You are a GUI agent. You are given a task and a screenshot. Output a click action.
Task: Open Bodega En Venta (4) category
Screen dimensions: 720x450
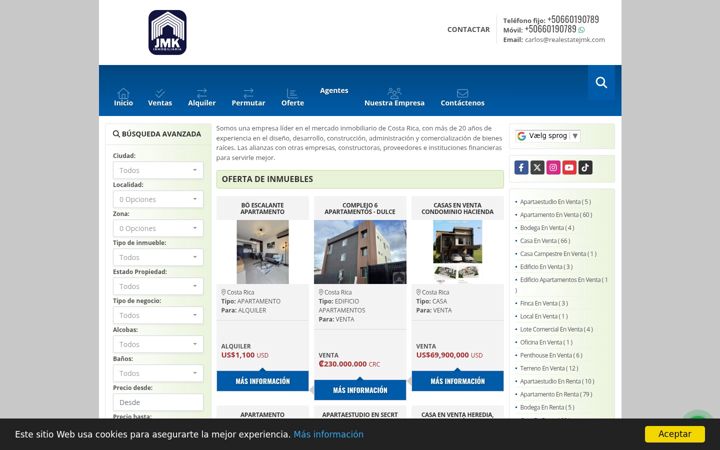(x=547, y=228)
